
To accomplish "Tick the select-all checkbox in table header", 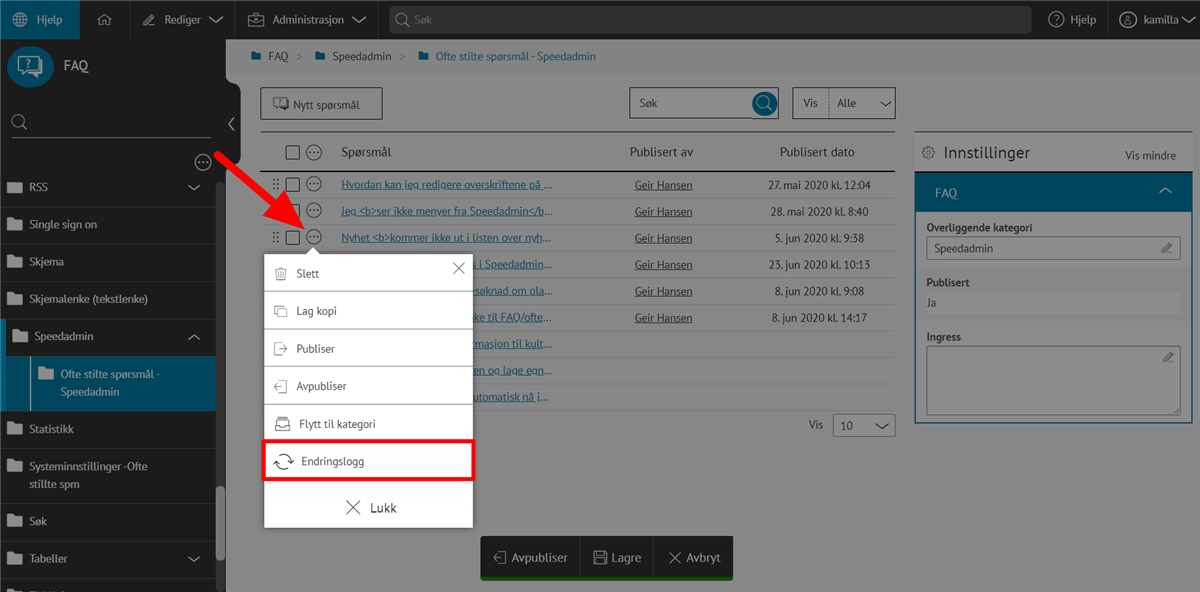I will [x=292, y=152].
